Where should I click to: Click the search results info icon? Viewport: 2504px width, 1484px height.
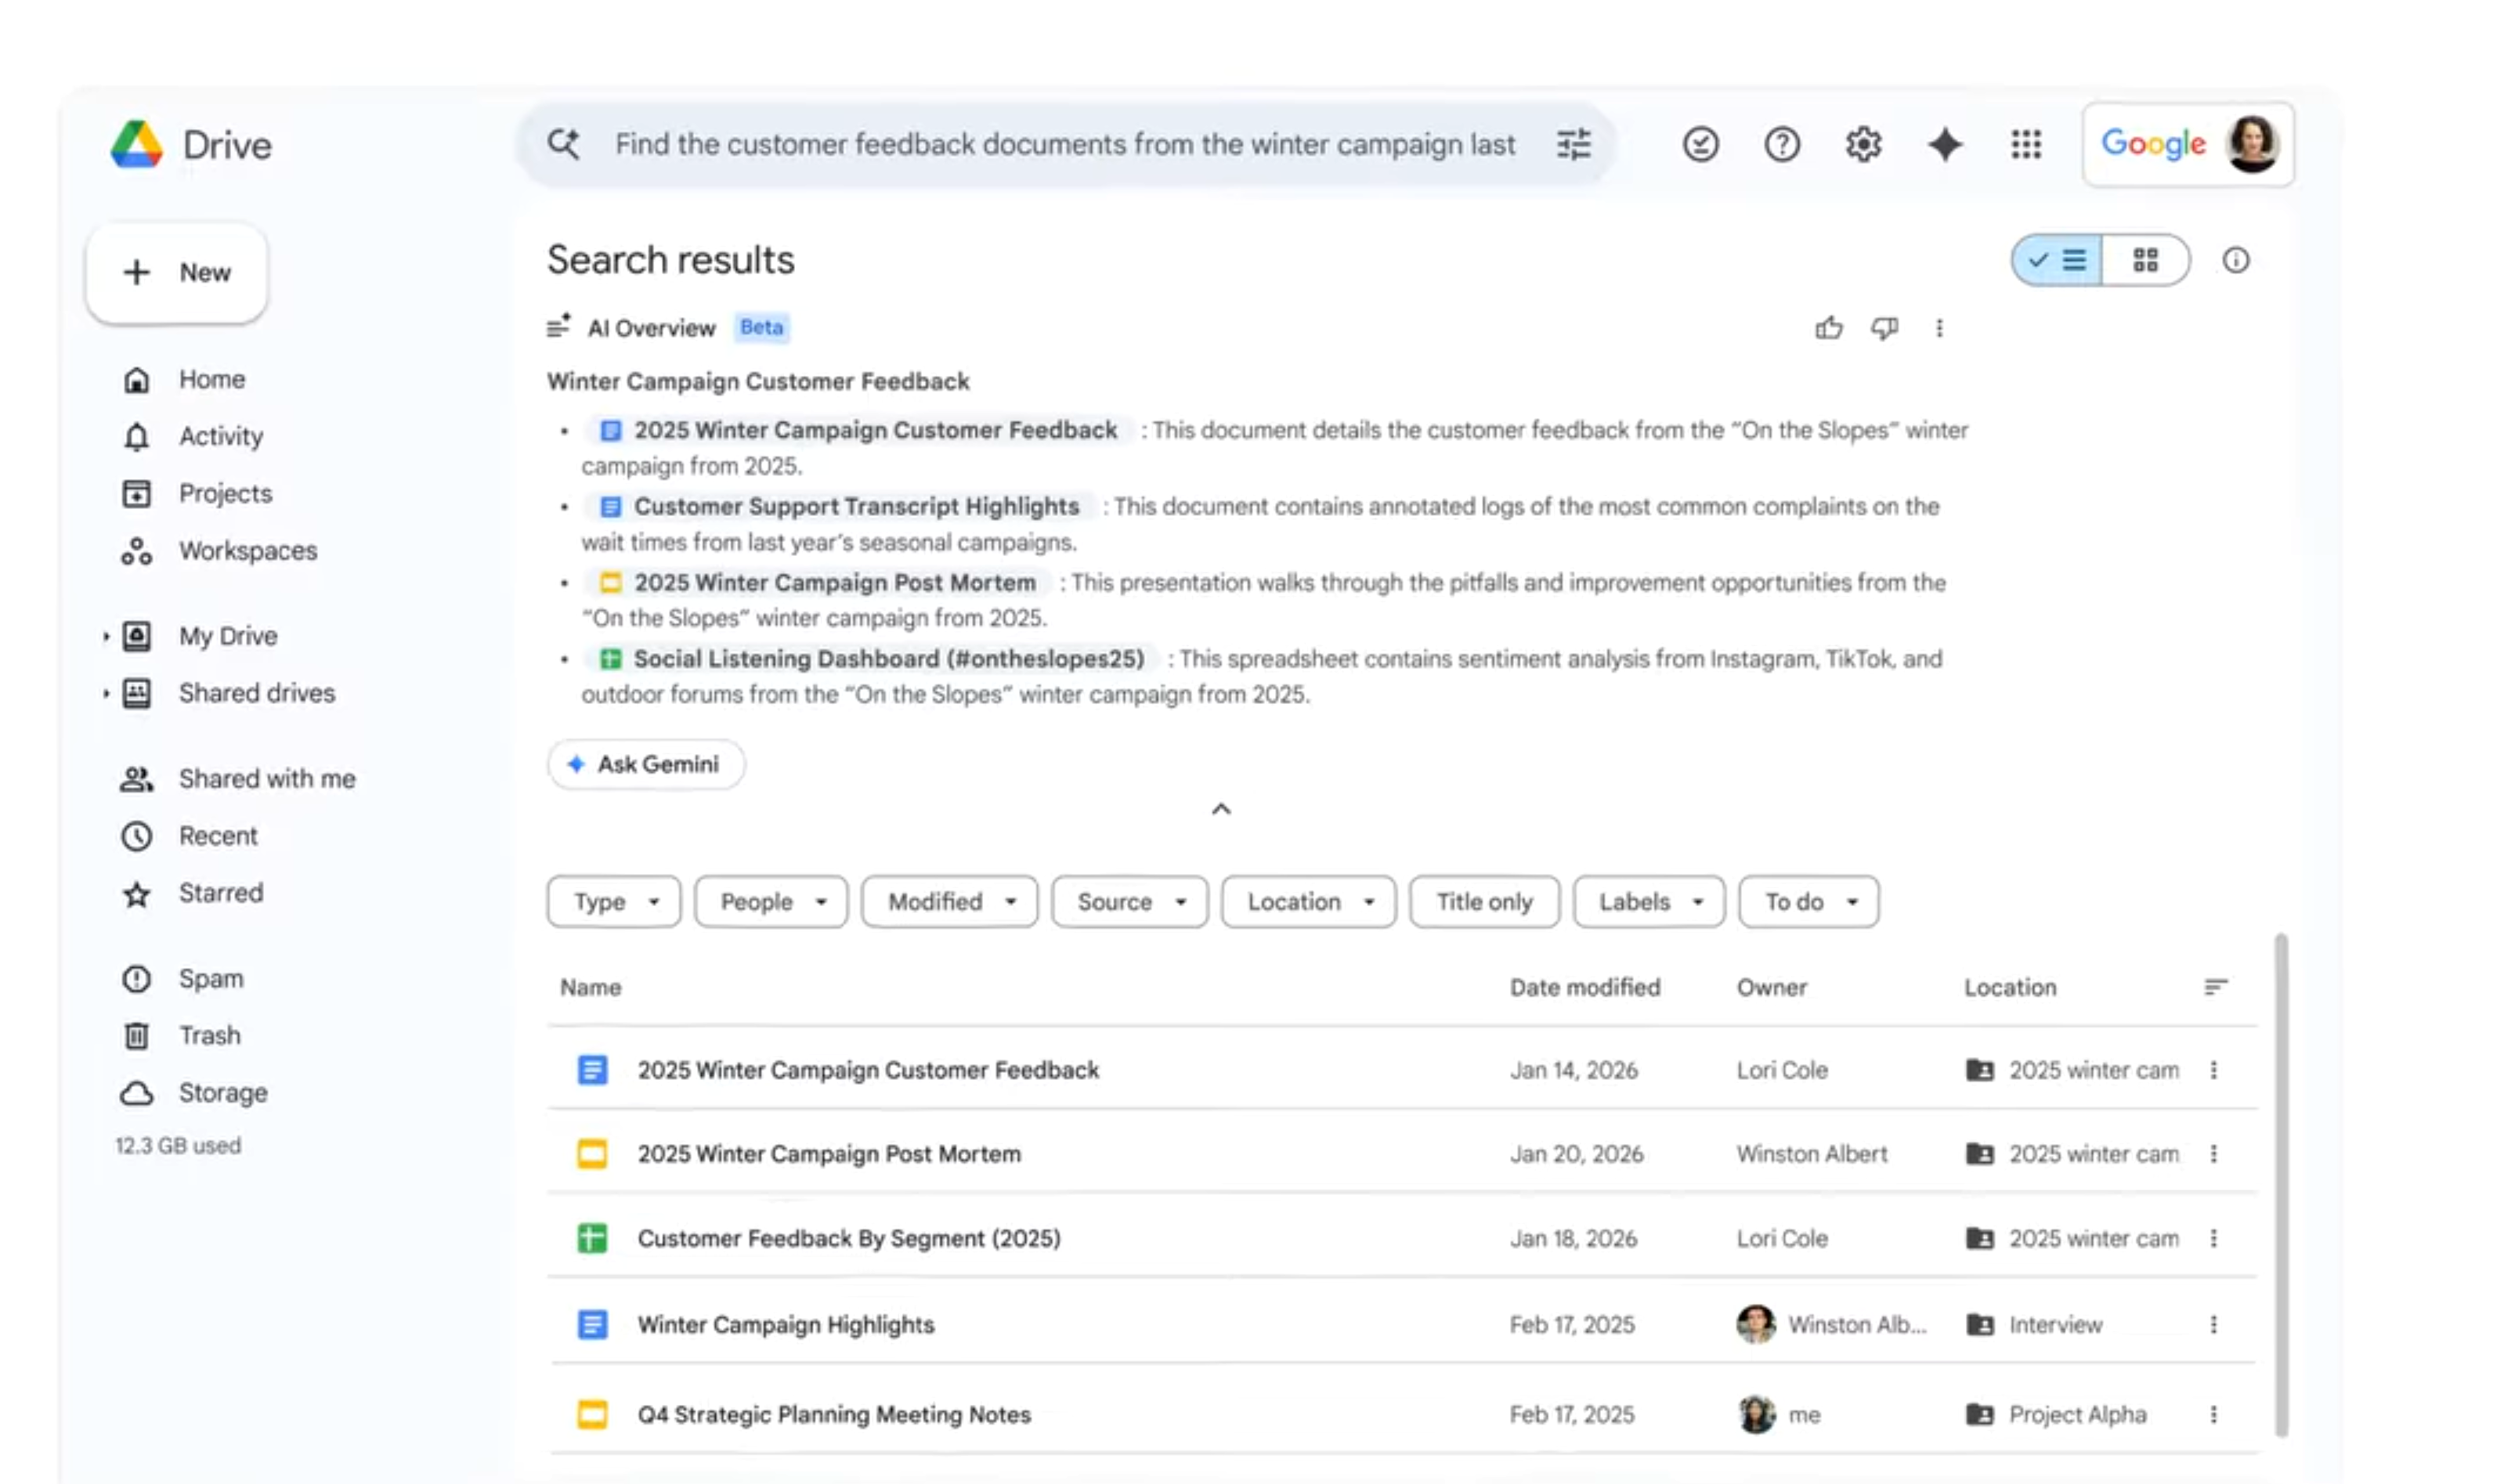[x=2237, y=260]
